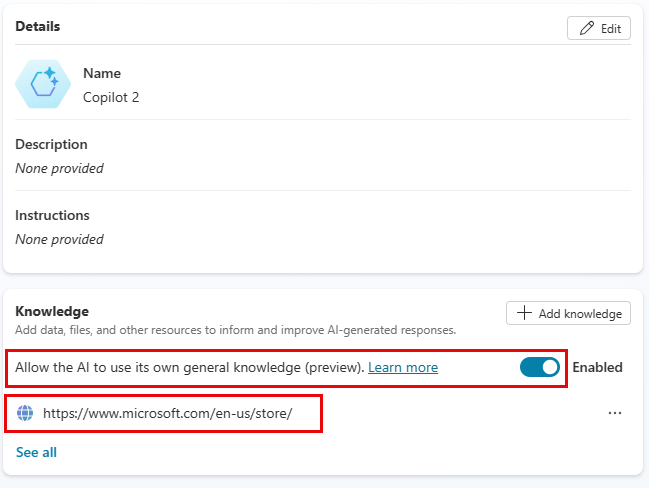Open the more options ellipsis for store URL
649x488 pixels.
coord(615,413)
